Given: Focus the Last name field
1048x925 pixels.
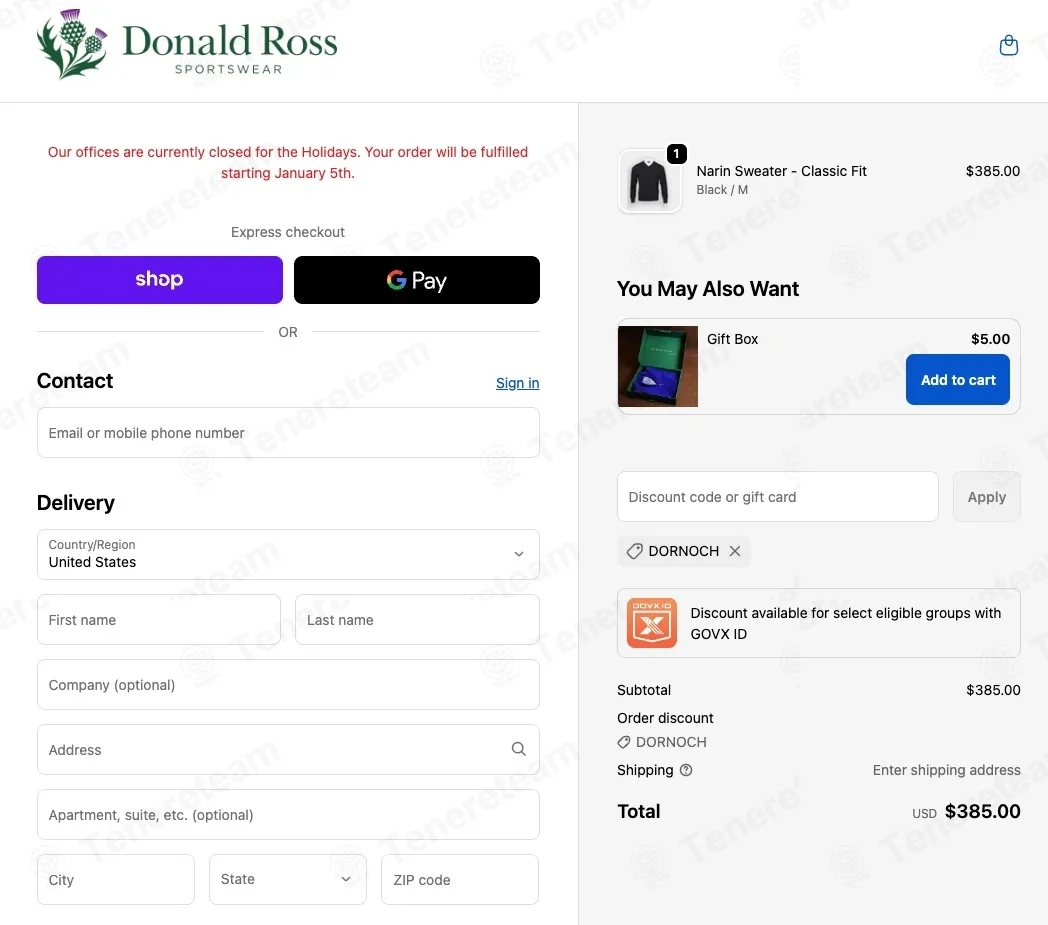Looking at the screenshot, I should pos(417,620).
